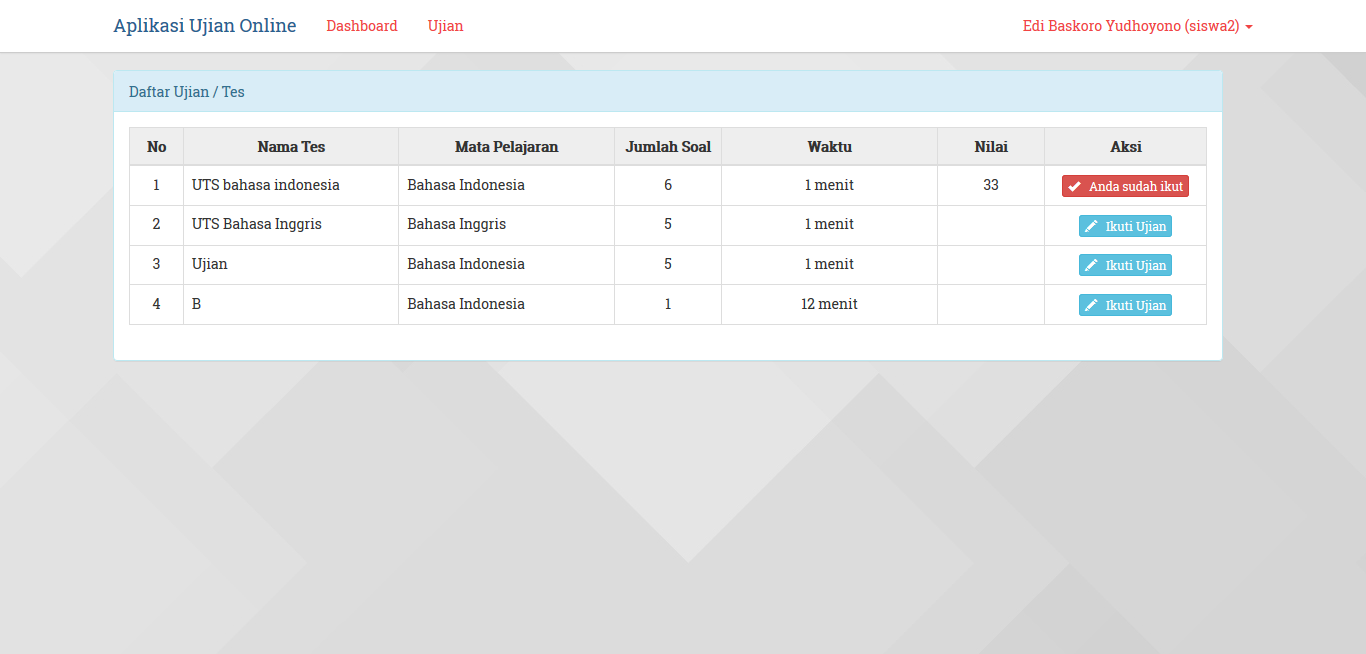Select the pencil icon beside Ikuti Ujian for Ujian test
The width and height of the screenshot is (1366, 654).
(x=1092, y=265)
